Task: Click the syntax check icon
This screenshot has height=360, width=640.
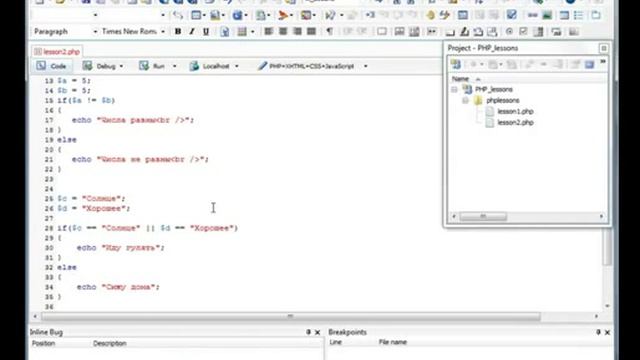Action: pyautogui.click(x=330, y=16)
